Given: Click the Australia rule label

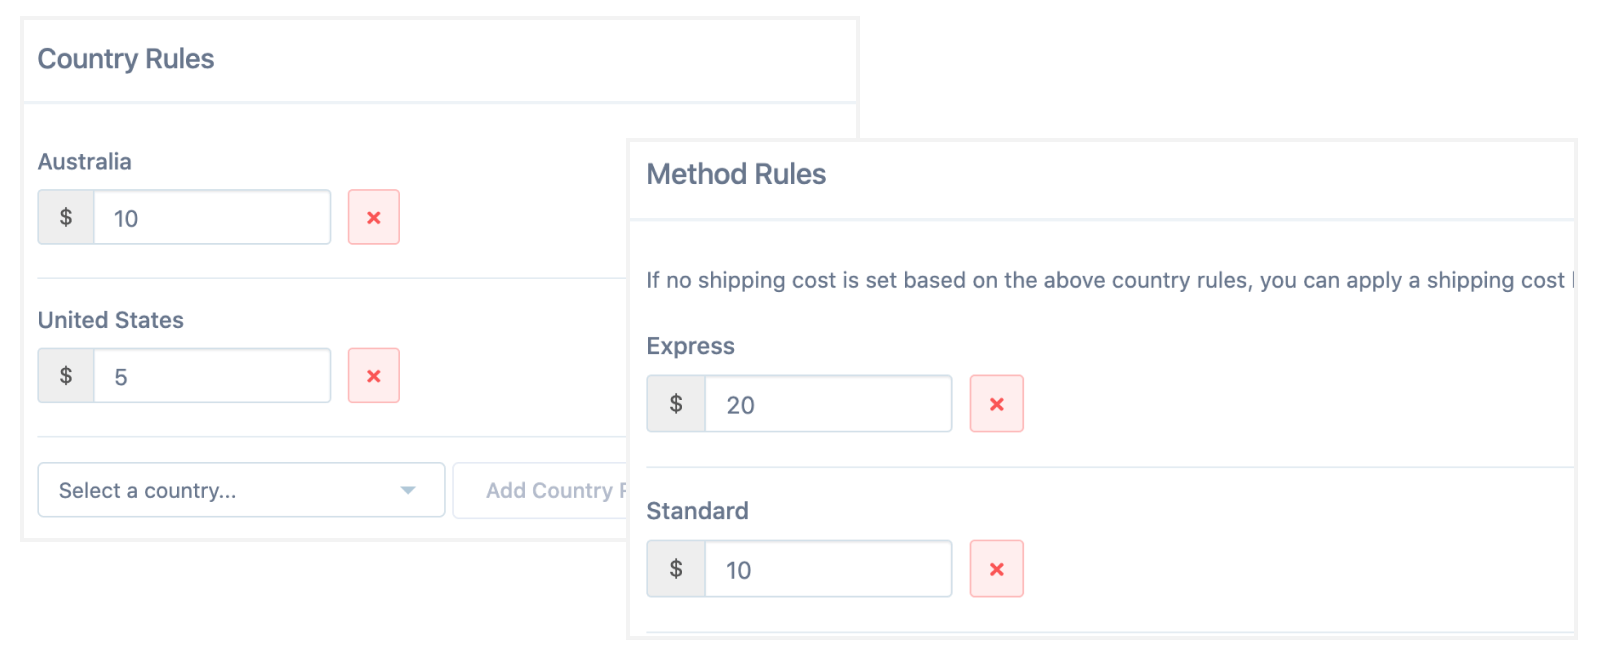Looking at the screenshot, I should click(x=85, y=162).
